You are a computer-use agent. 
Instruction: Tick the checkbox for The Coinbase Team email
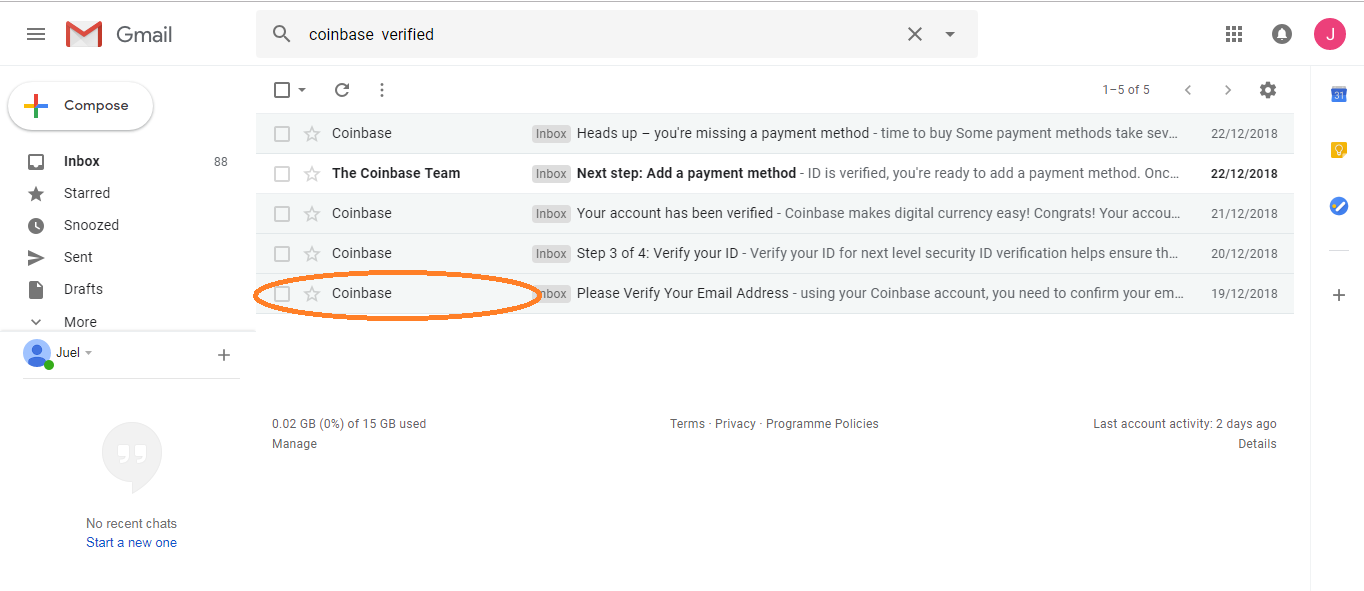pyautogui.click(x=282, y=173)
